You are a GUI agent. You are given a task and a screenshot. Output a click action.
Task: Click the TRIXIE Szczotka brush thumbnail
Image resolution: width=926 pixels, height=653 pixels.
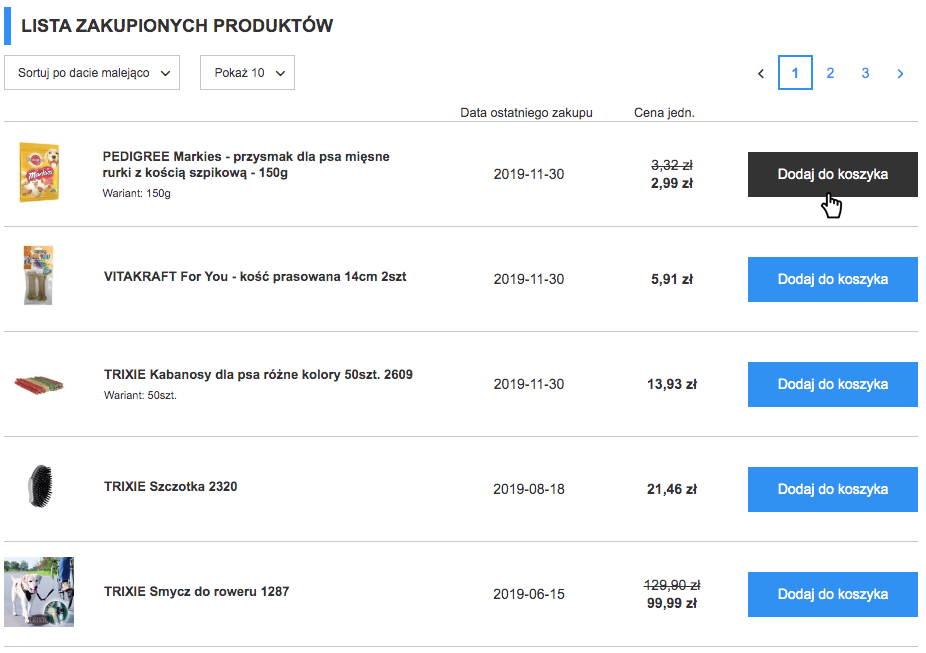tap(40, 486)
